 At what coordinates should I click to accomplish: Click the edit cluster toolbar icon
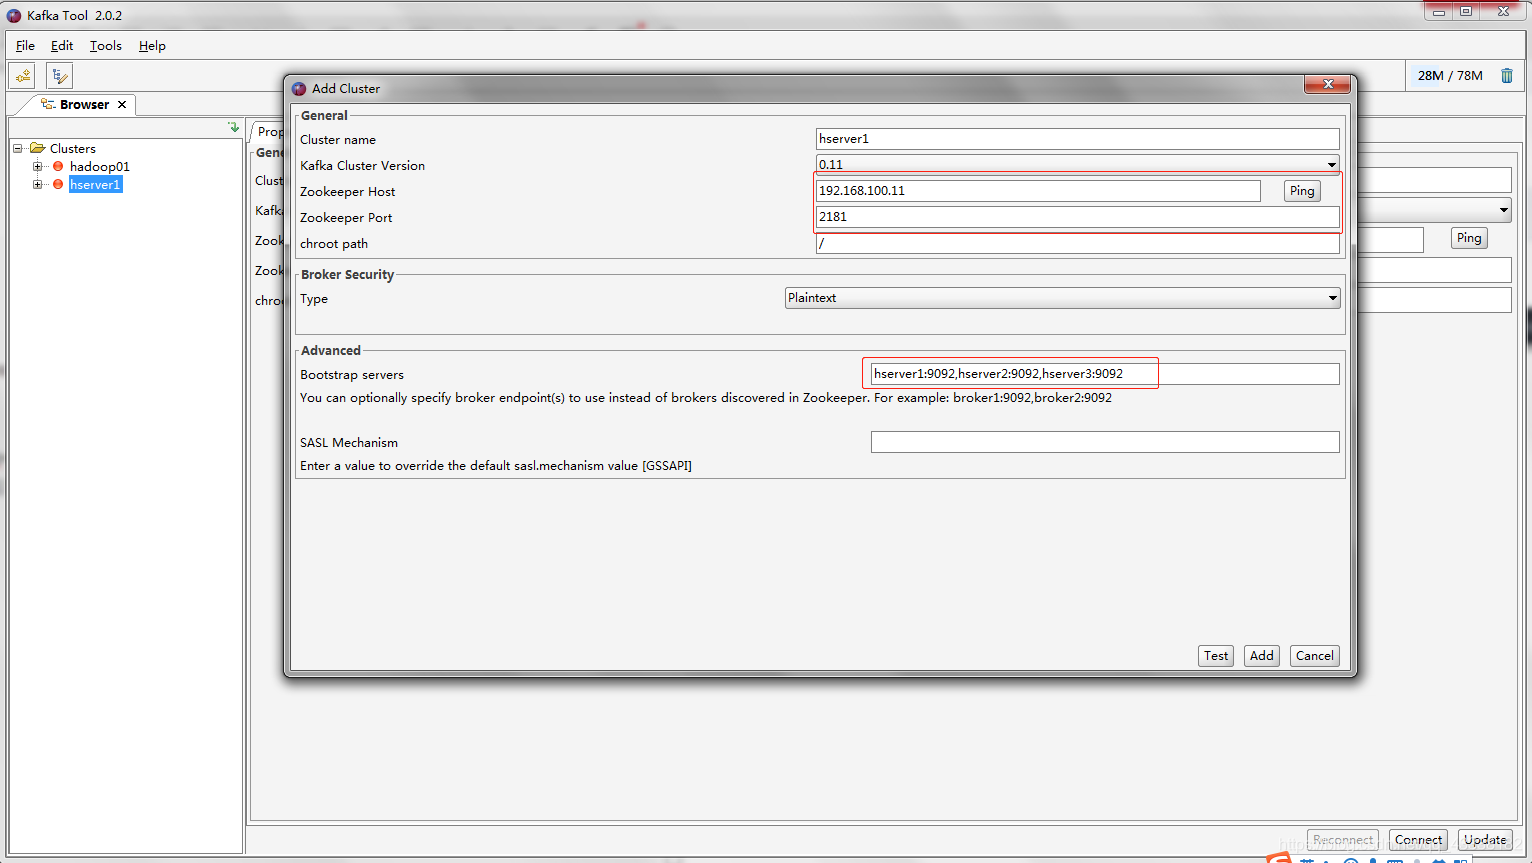click(x=59, y=76)
